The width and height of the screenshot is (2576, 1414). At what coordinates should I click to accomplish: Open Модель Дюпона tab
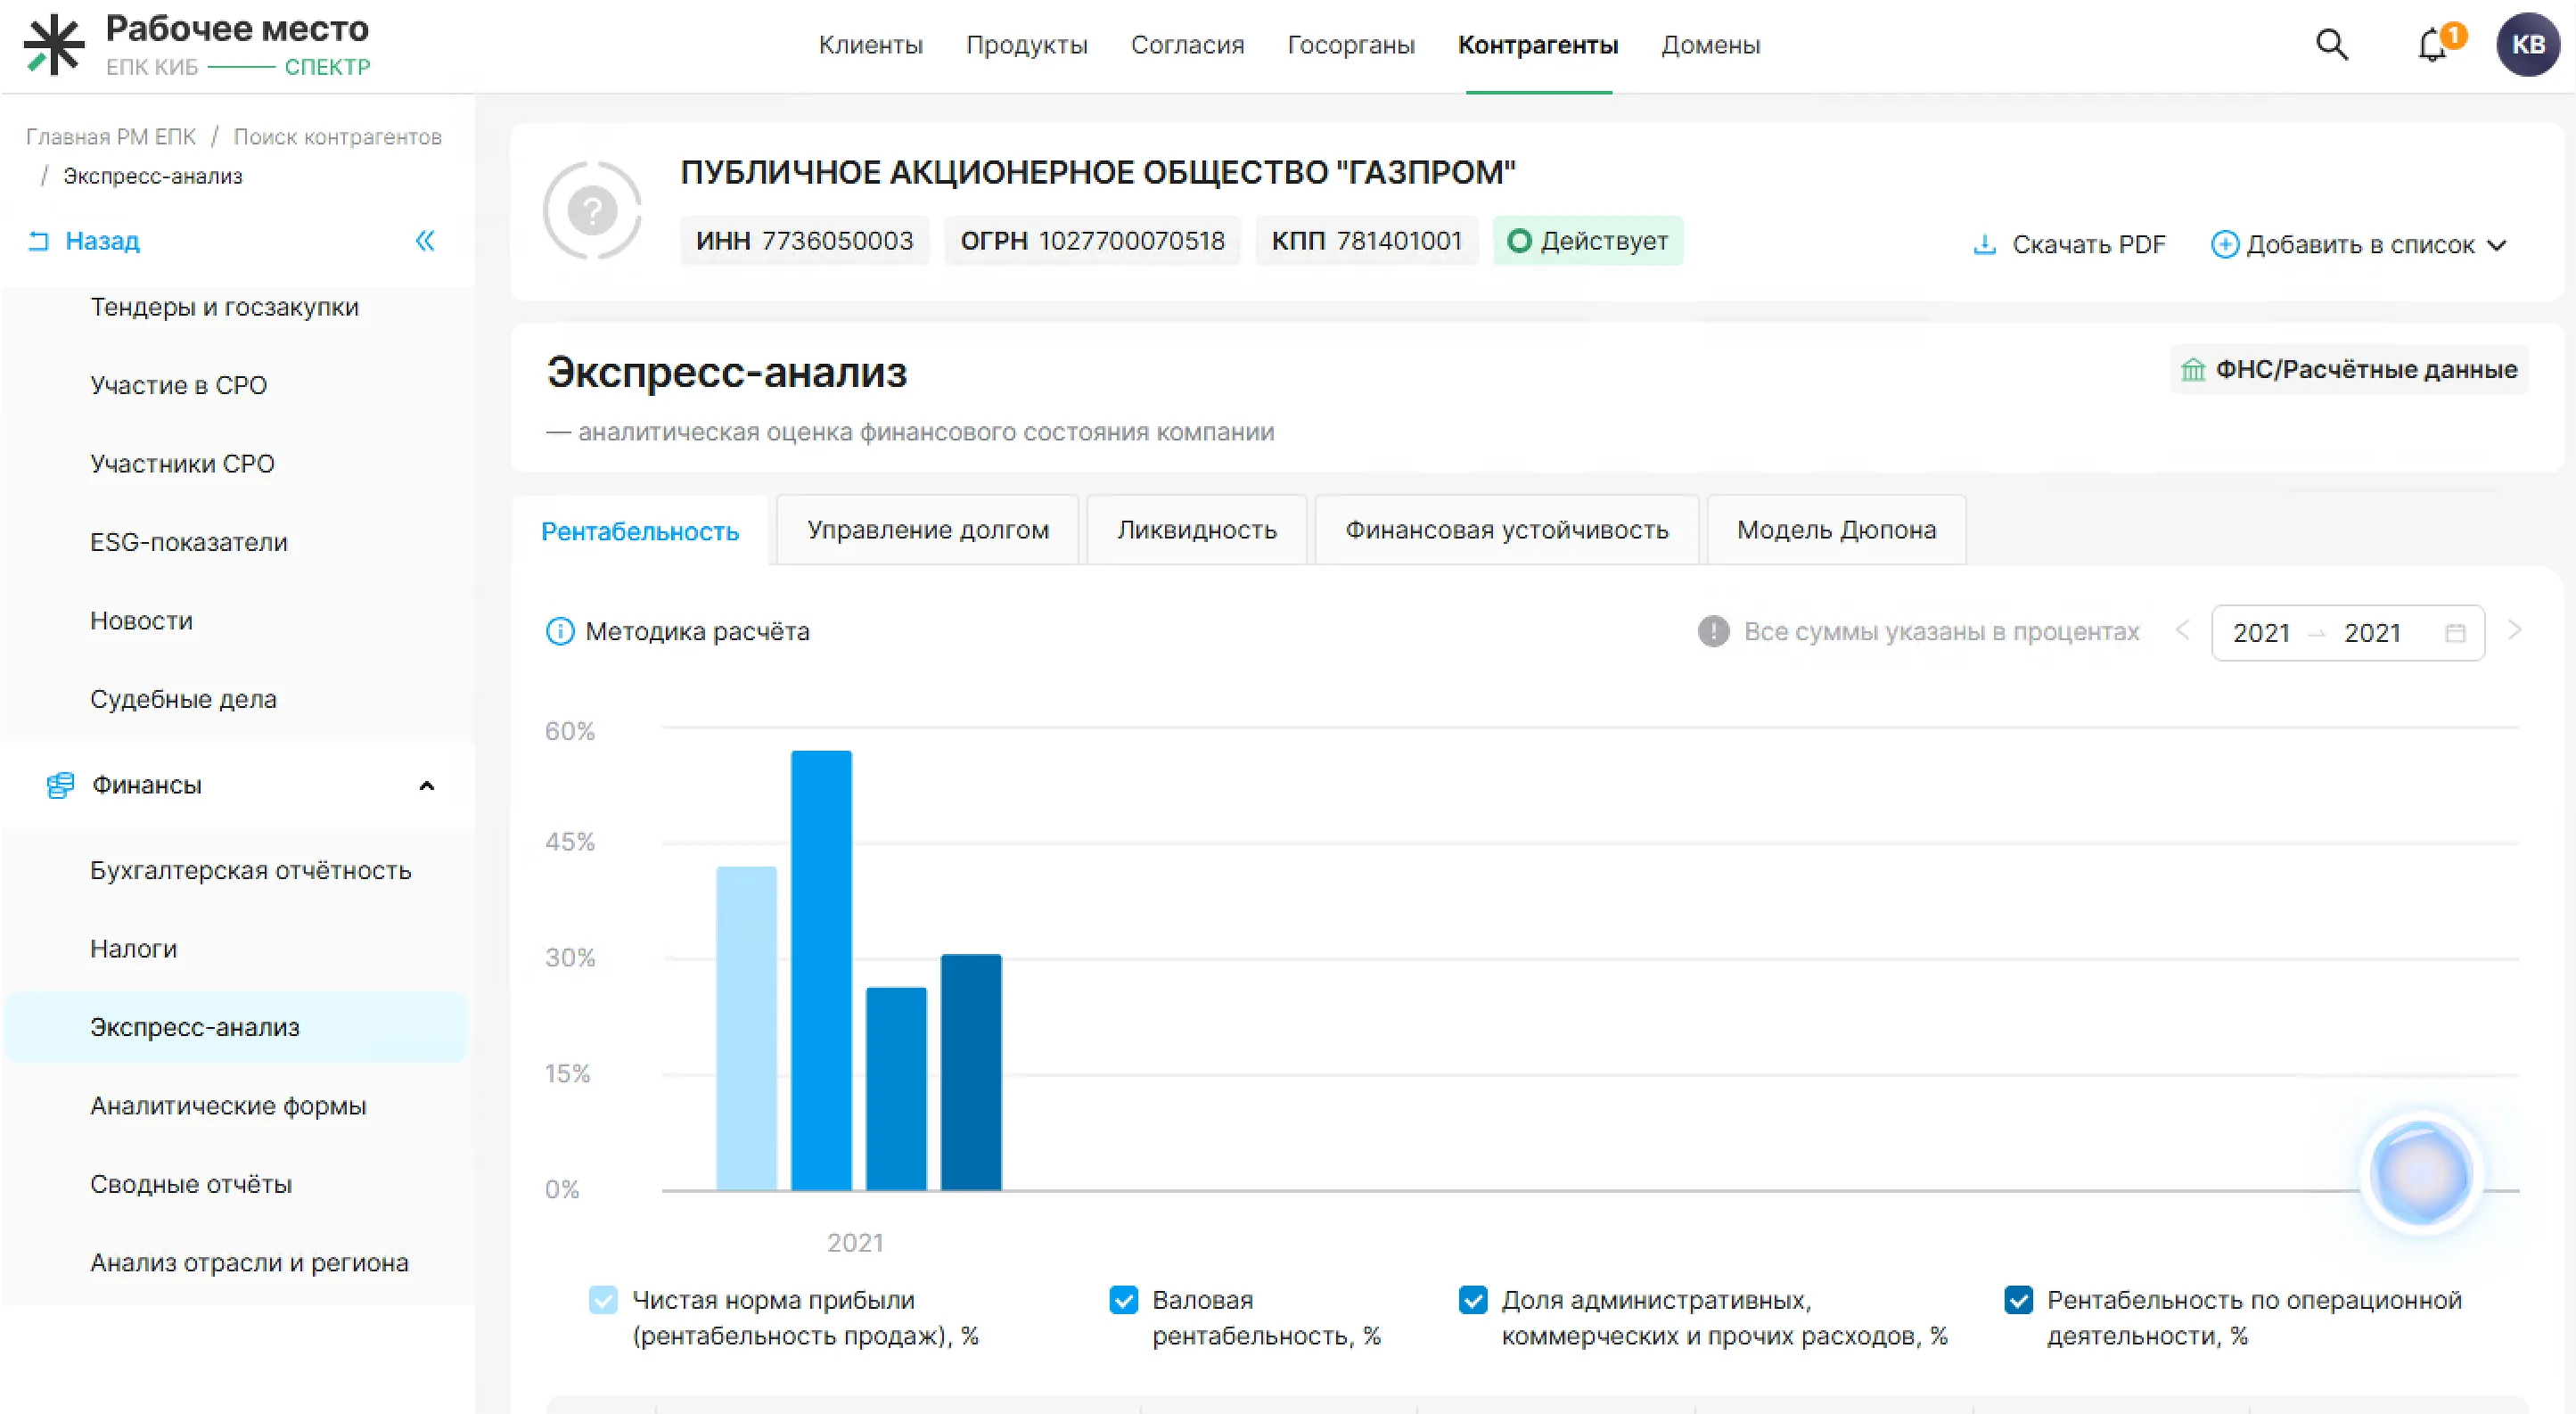click(x=1837, y=530)
